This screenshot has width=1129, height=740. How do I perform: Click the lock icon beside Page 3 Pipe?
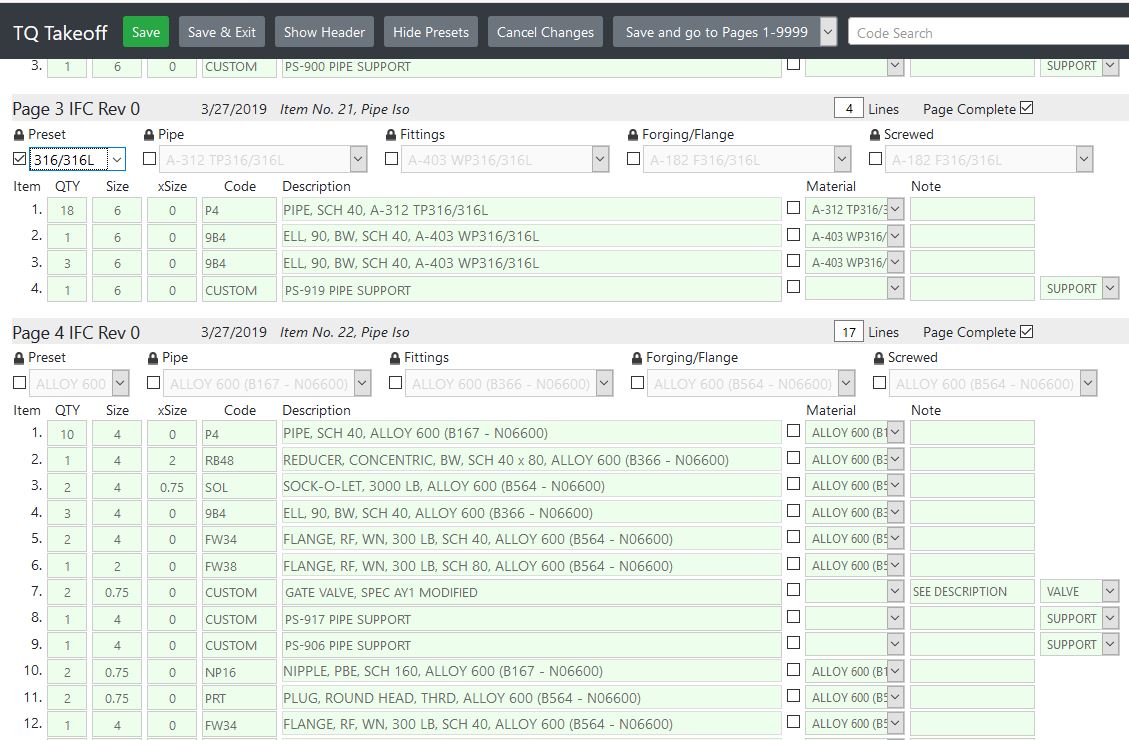tap(149, 135)
